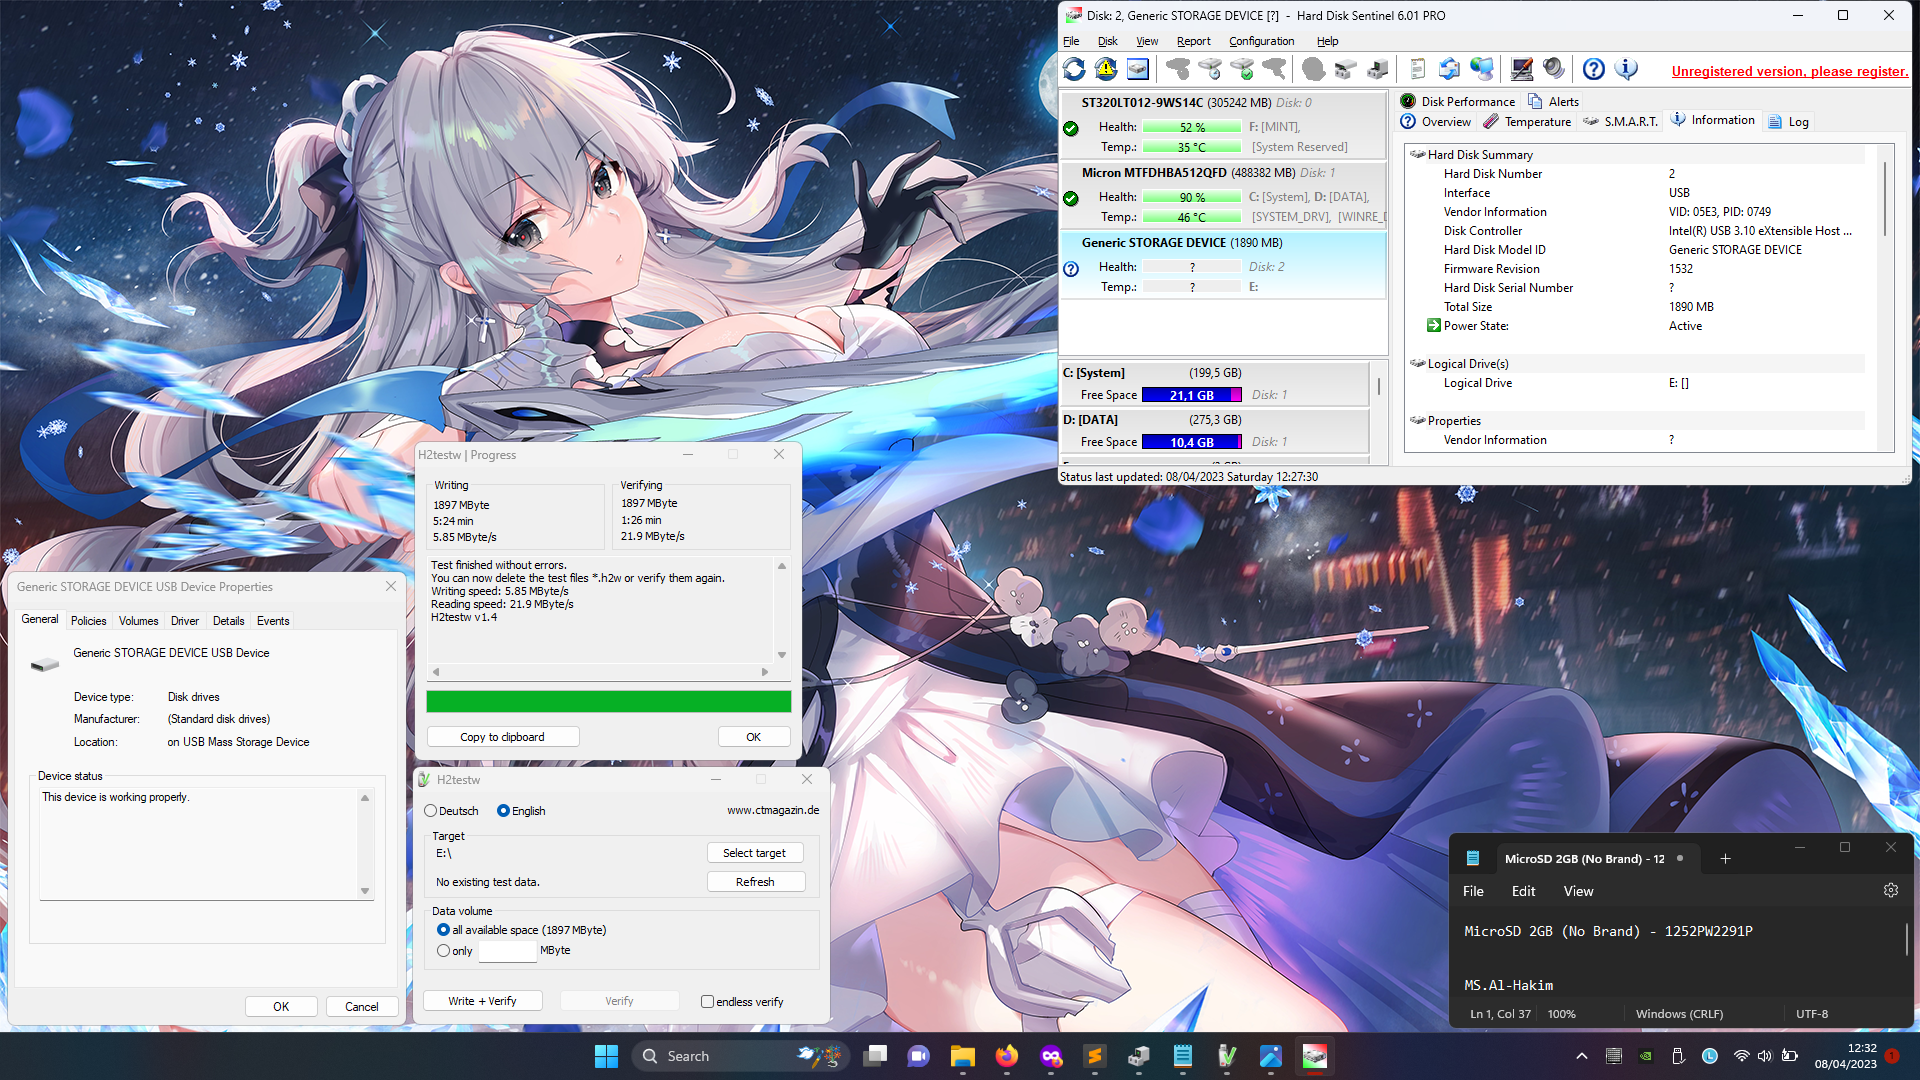Image resolution: width=1920 pixels, height=1080 pixels.
Task: Click the send report envelope icon
Action: point(1449,69)
